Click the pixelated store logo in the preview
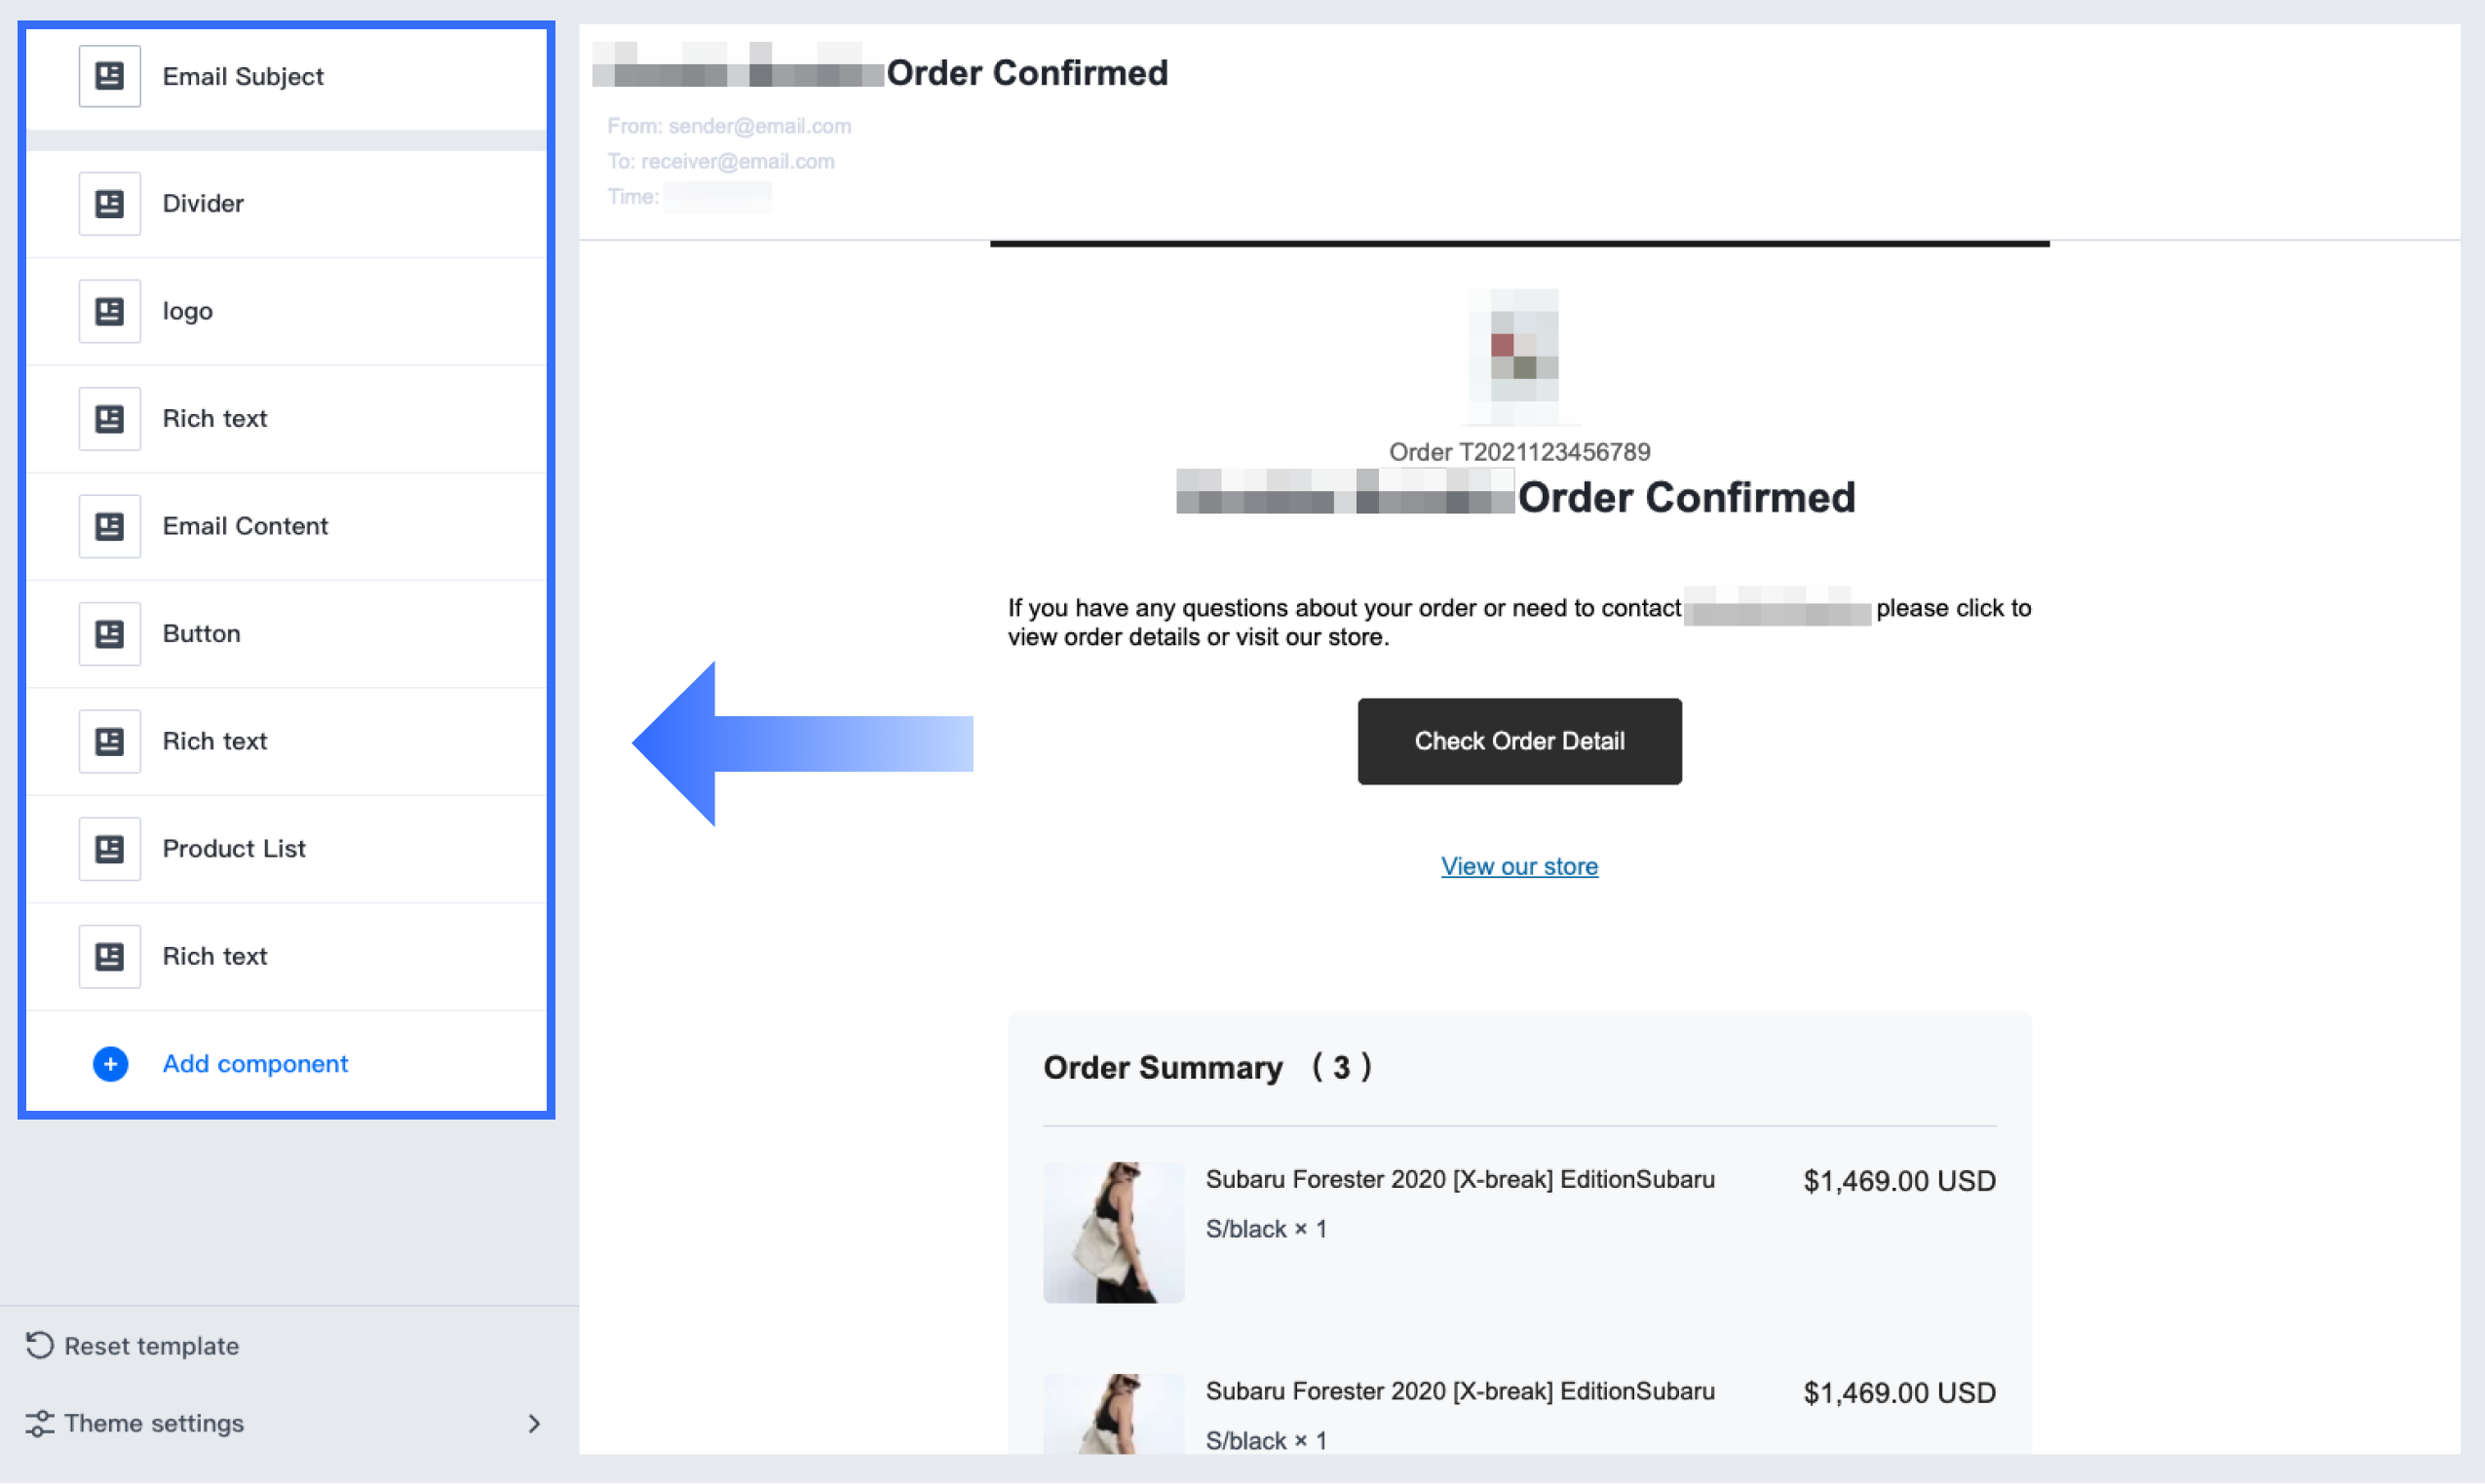2485x1484 pixels. coord(1517,354)
